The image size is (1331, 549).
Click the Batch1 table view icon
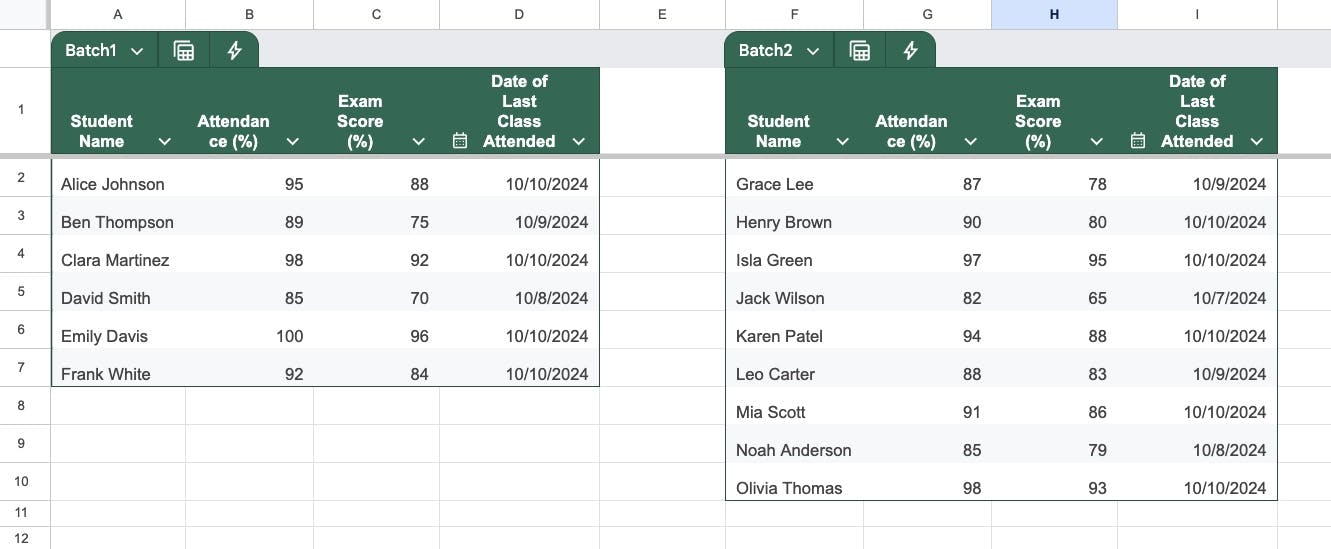(x=184, y=51)
